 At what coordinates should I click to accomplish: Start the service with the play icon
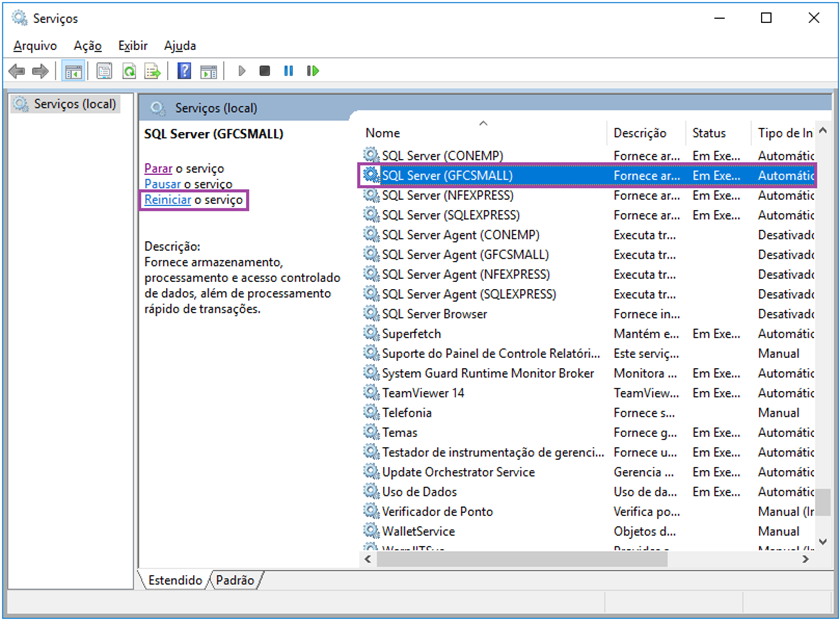pos(242,71)
